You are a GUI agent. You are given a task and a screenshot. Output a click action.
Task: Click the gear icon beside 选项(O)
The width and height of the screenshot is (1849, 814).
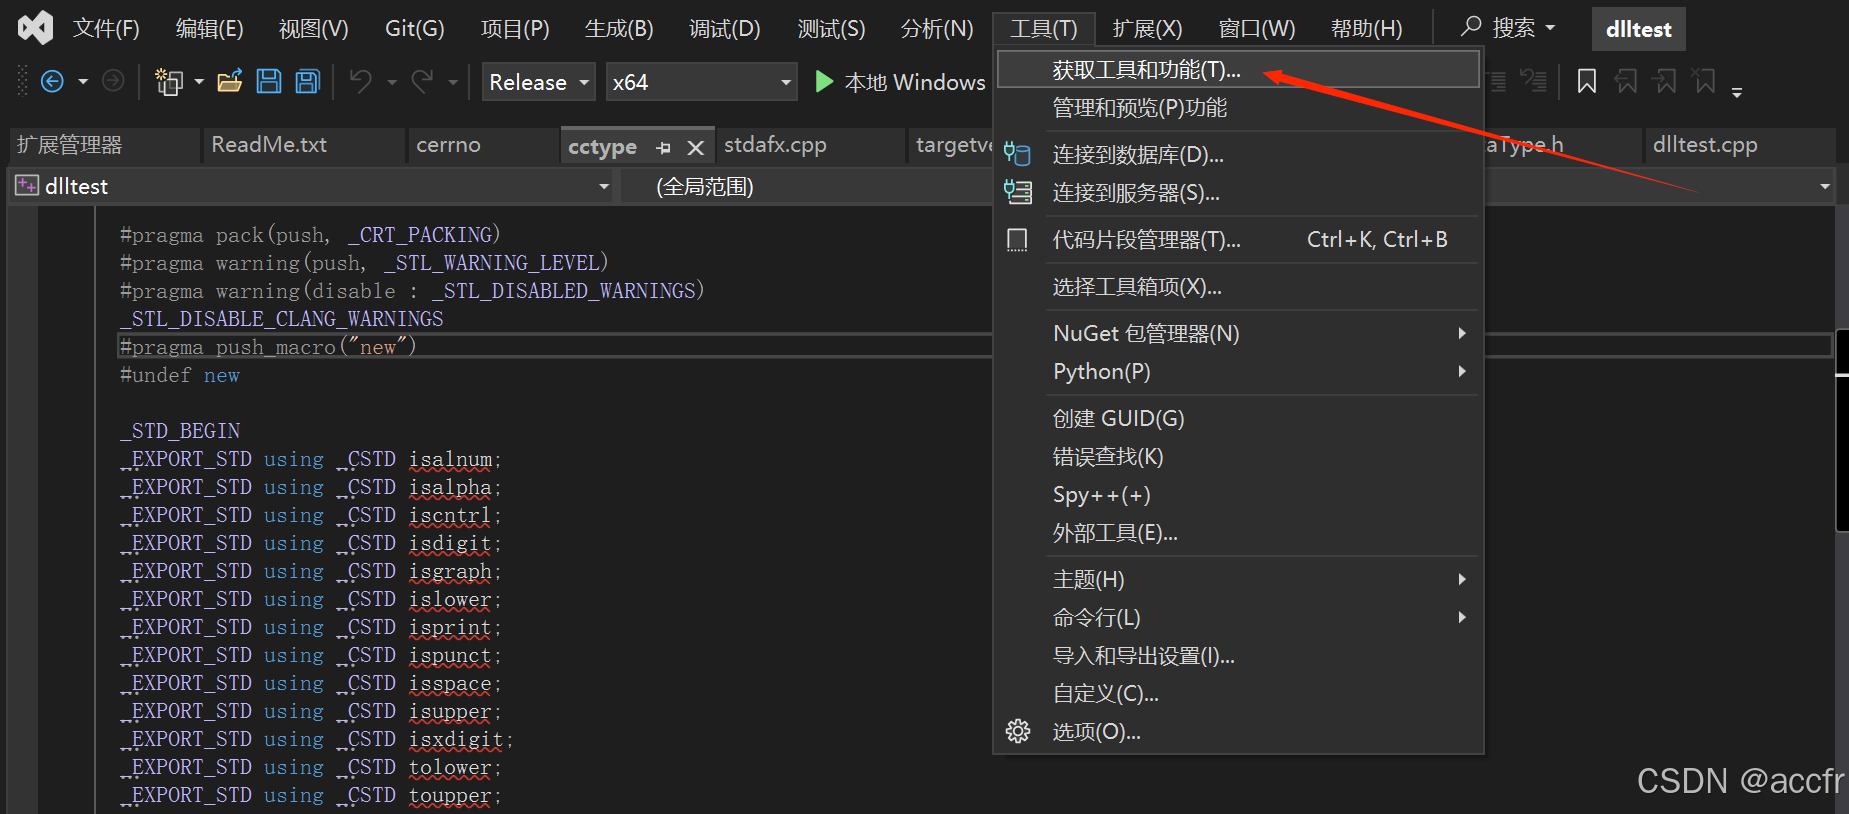pyautogui.click(x=1018, y=732)
